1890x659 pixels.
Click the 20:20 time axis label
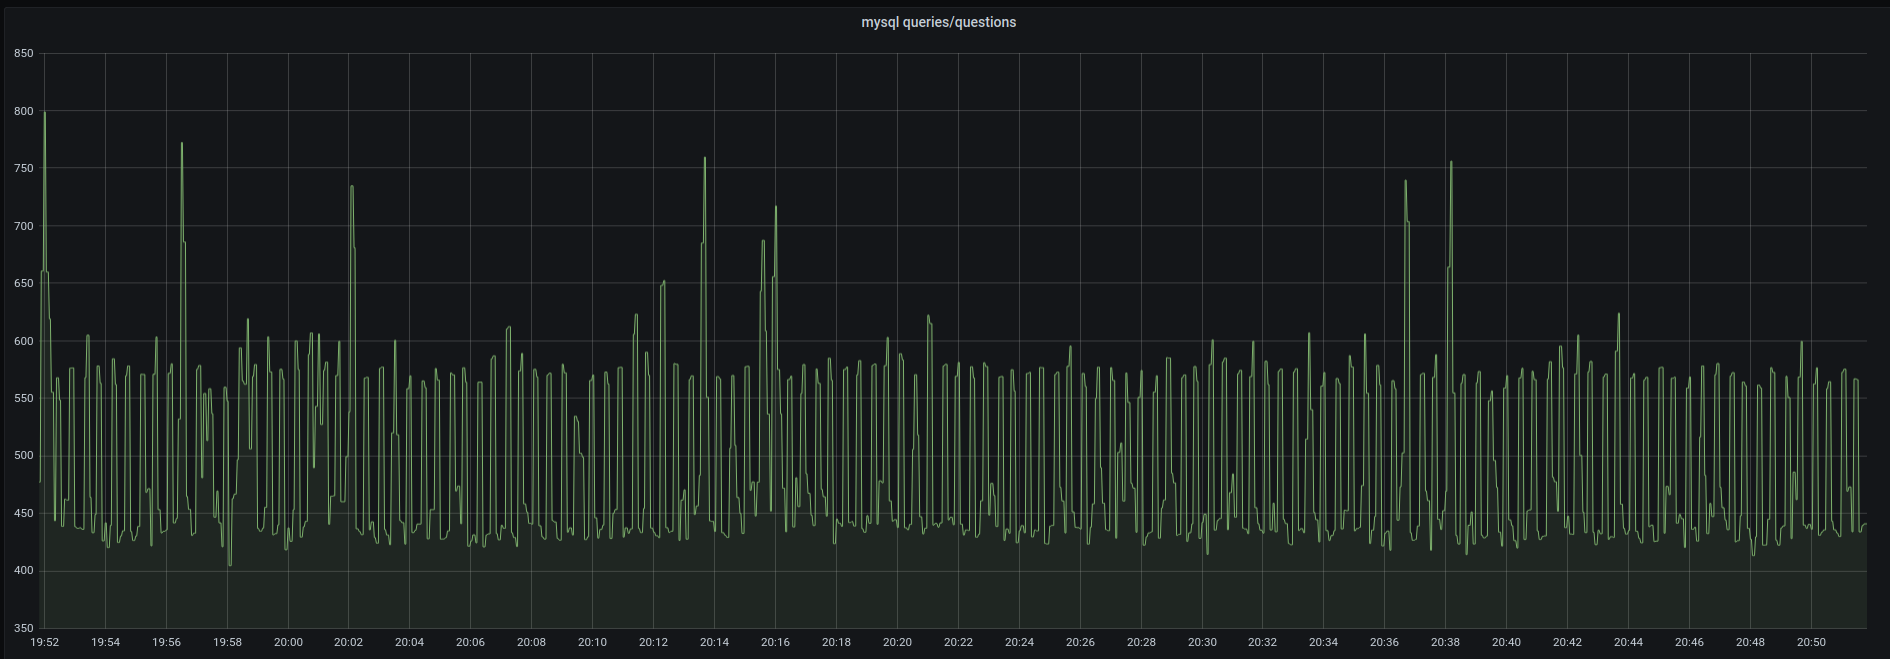pos(897,642)
